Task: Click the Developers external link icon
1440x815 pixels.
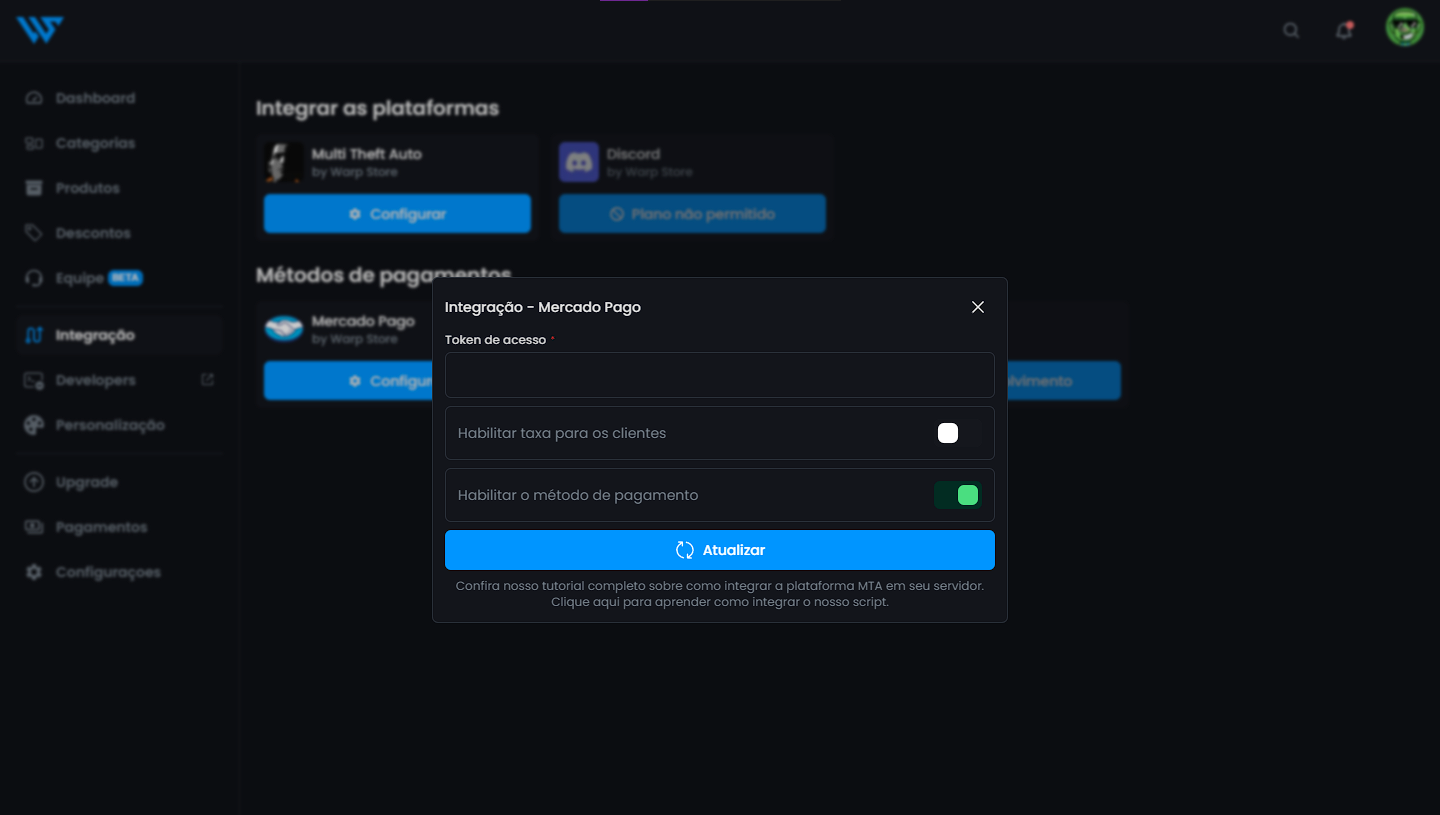Action: coord(207,380)
